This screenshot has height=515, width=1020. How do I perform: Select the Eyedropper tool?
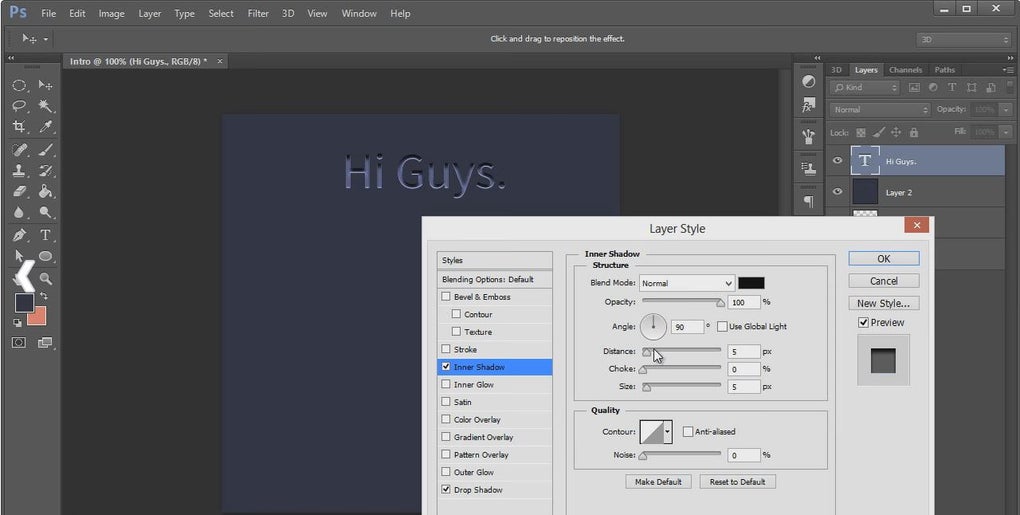point(46,127)
